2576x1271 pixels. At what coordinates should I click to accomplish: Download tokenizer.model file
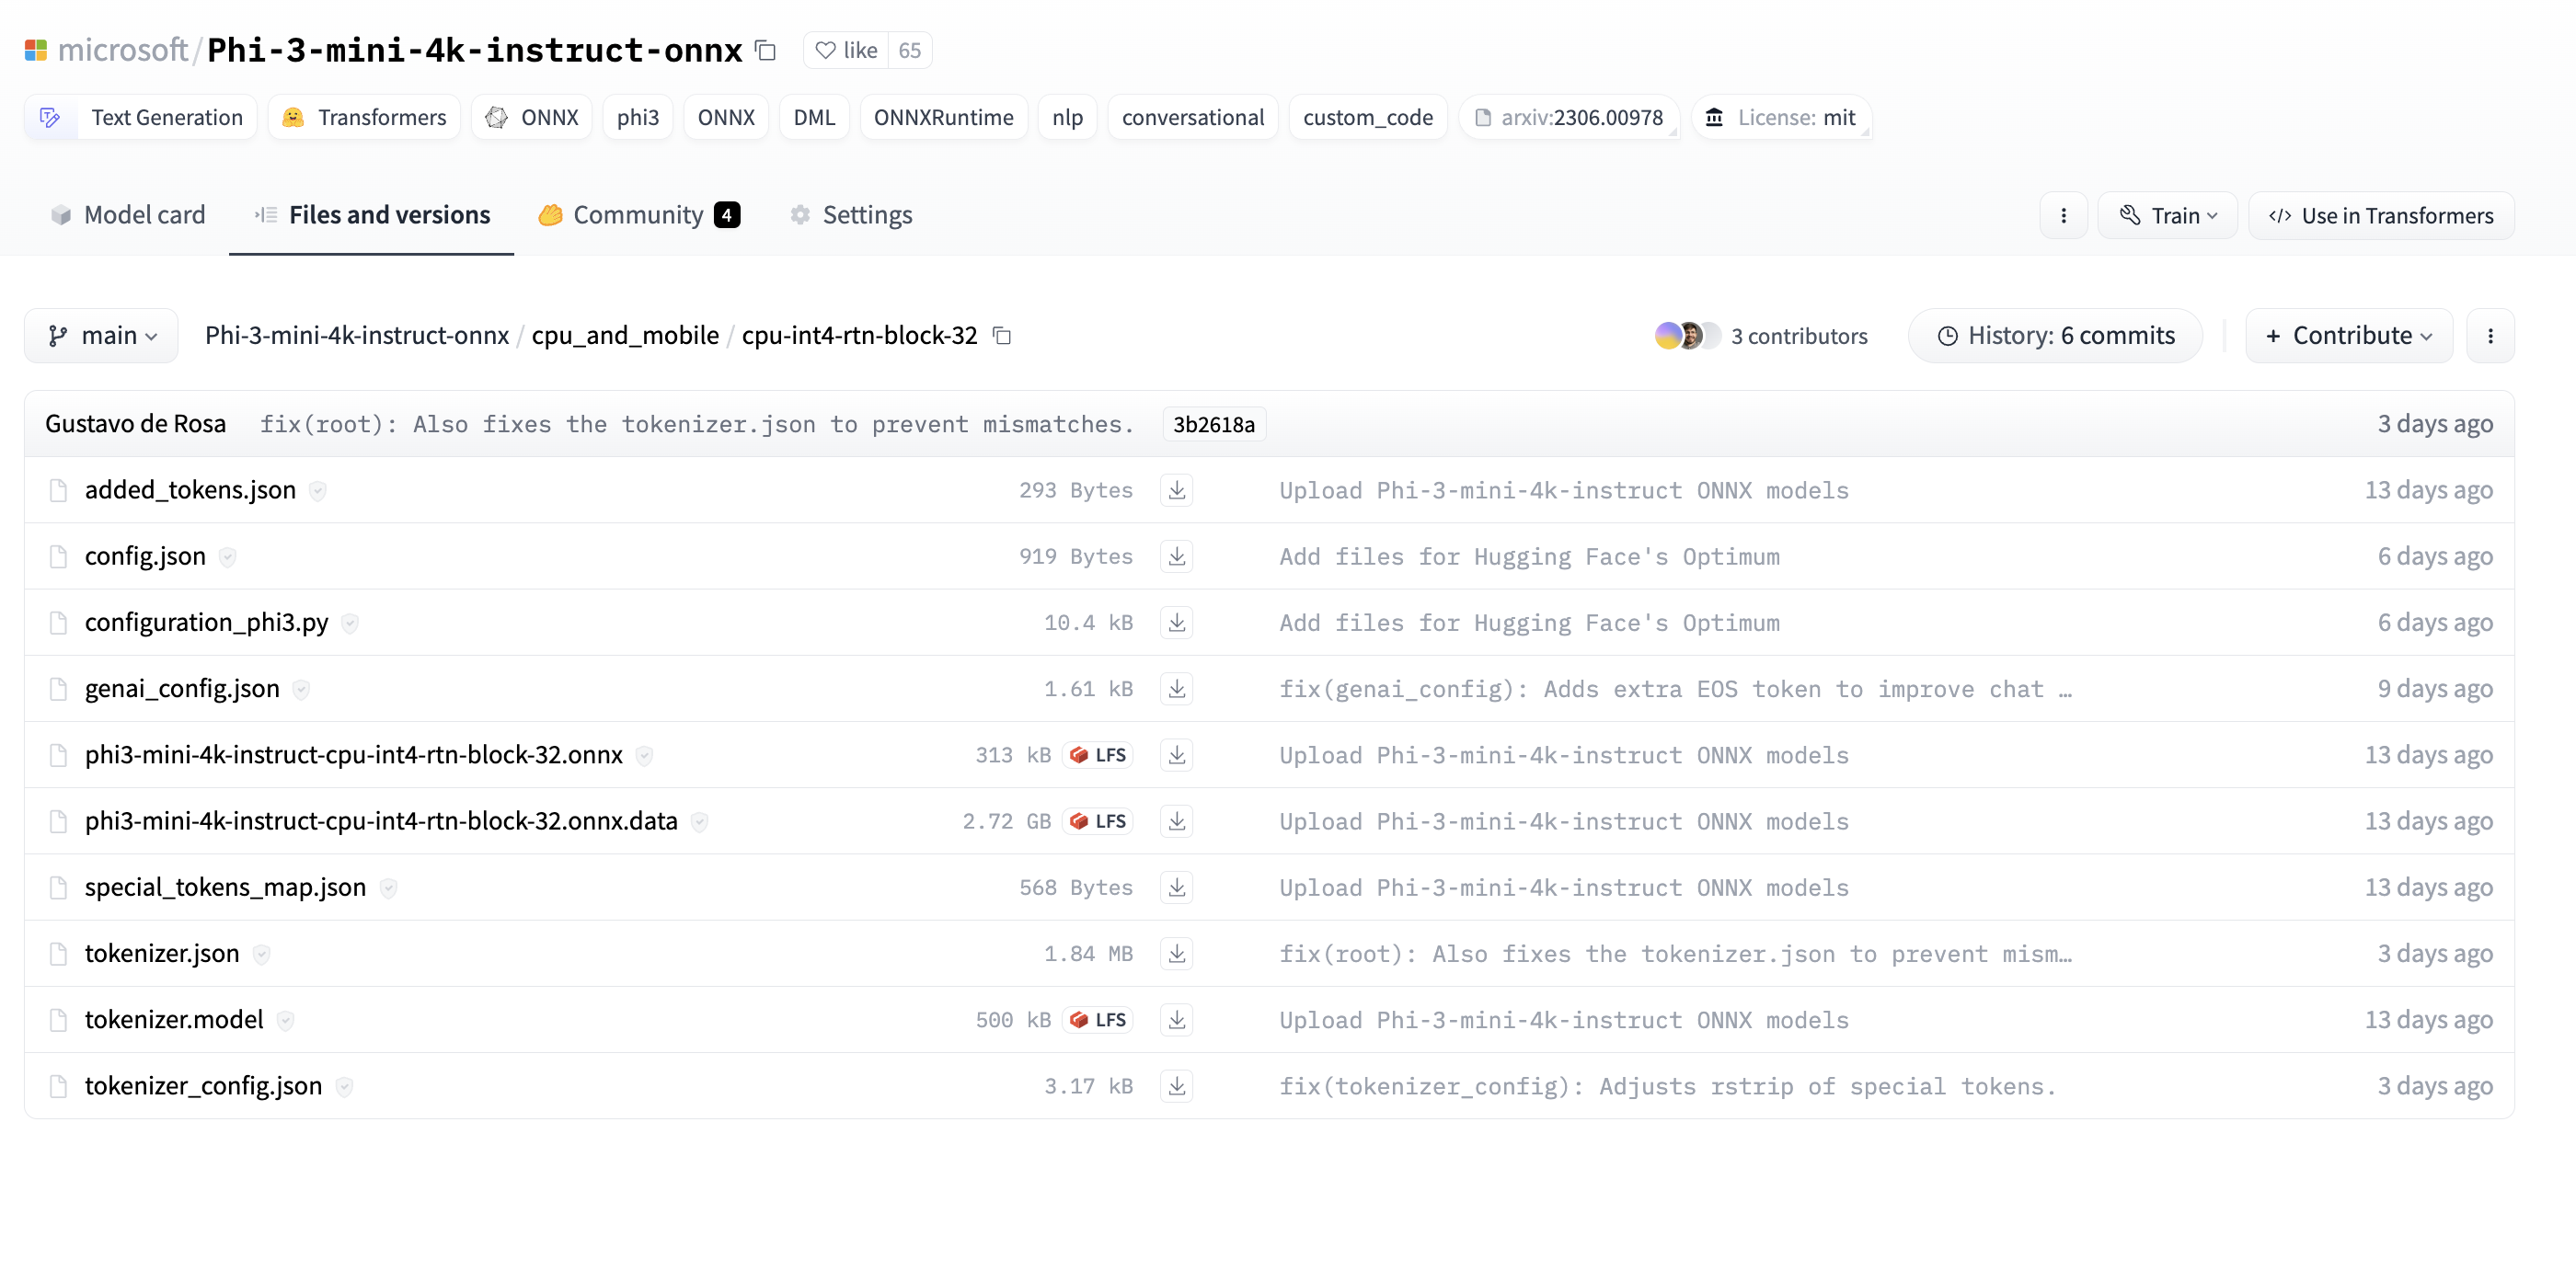1177,1019
